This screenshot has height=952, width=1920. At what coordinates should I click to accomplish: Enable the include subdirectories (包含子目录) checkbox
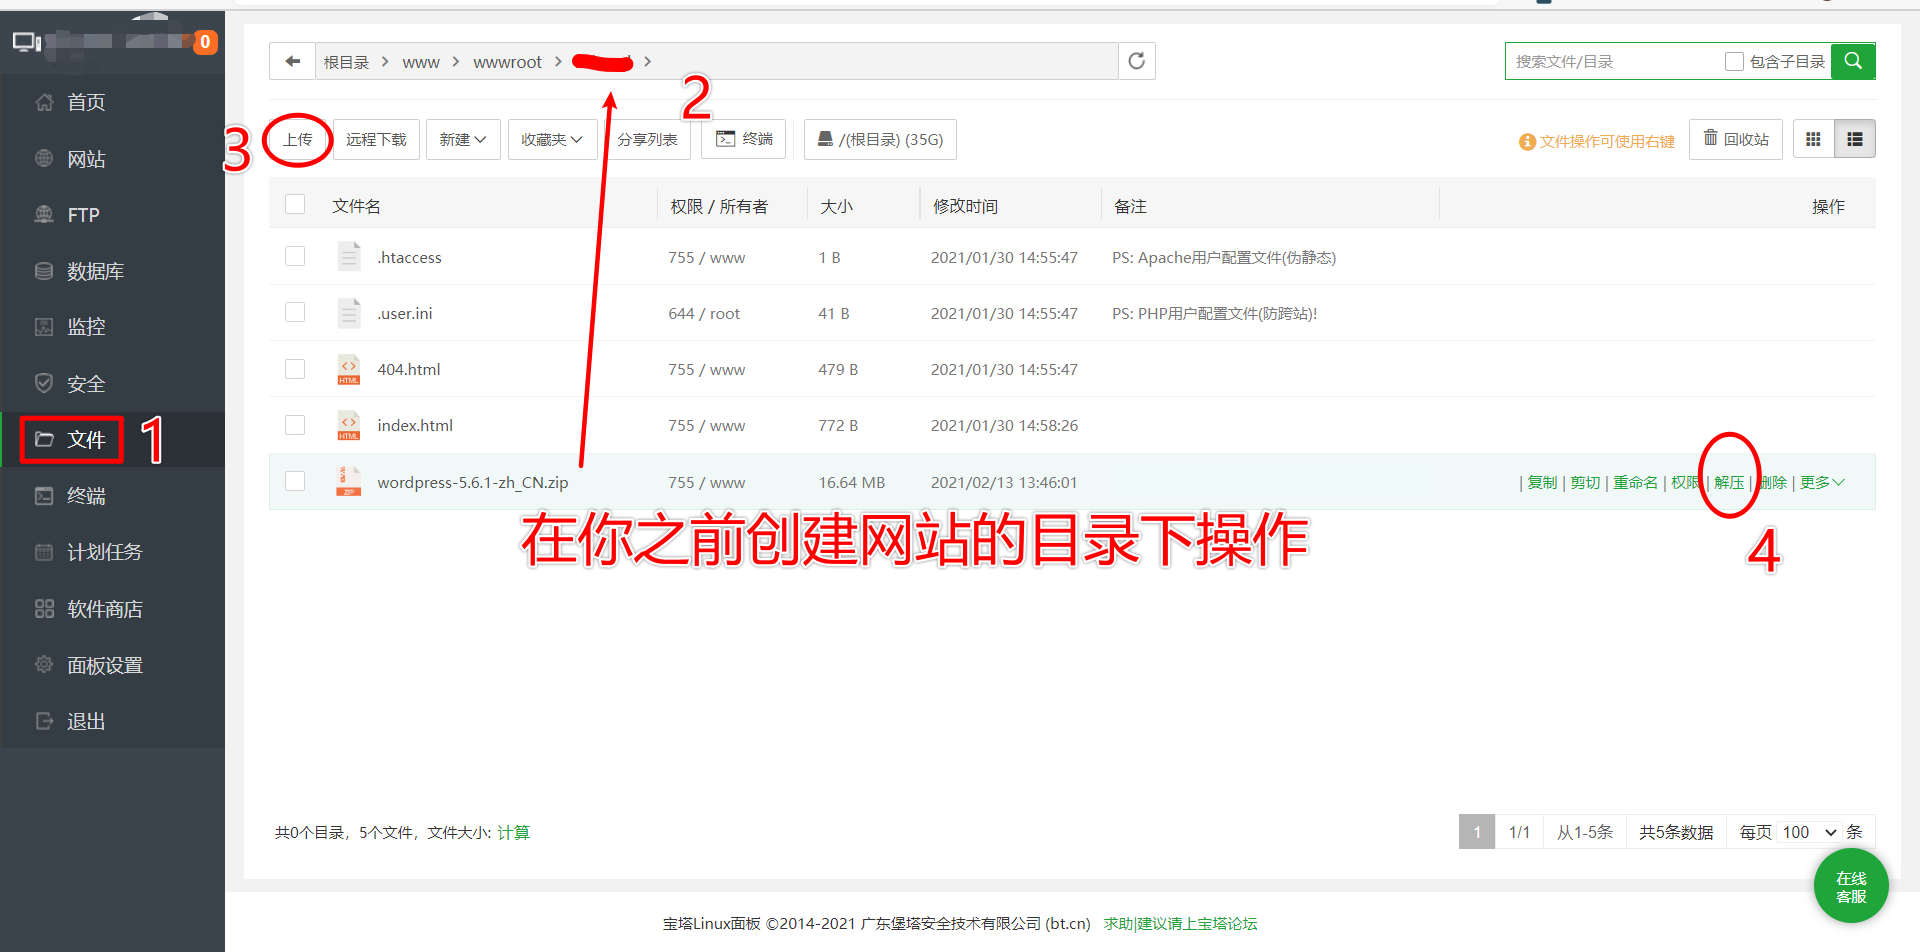(1734, 62)
